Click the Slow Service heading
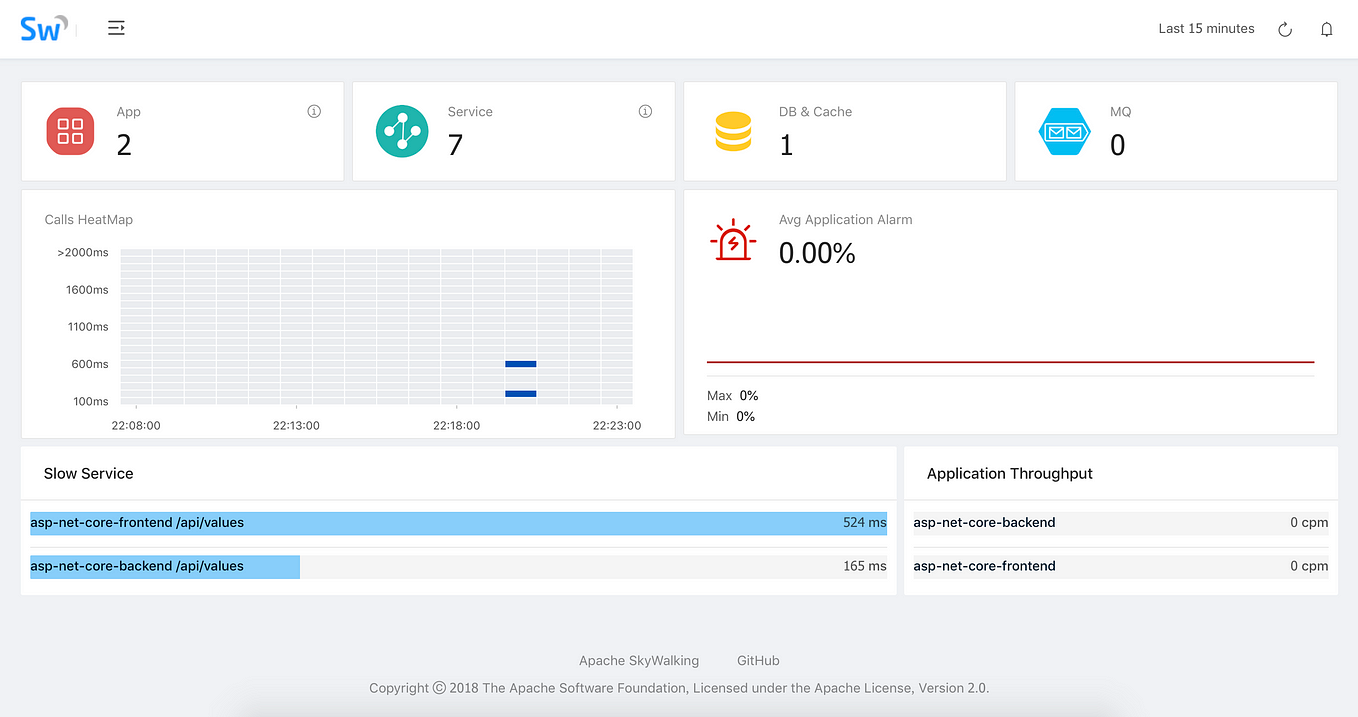The image size is (1358, 717). click(x=89, y=474)
